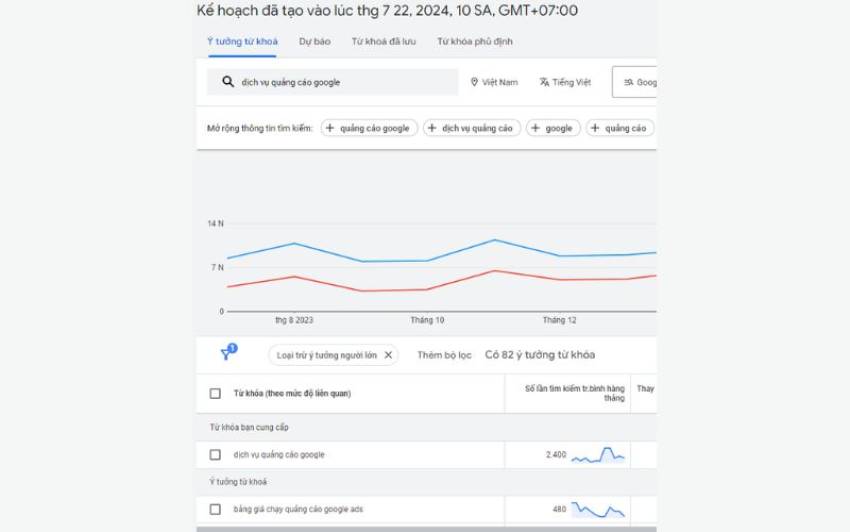
Task: Add the 'quảng cáo' suggestion chip
Action: [x=620, y=128]
